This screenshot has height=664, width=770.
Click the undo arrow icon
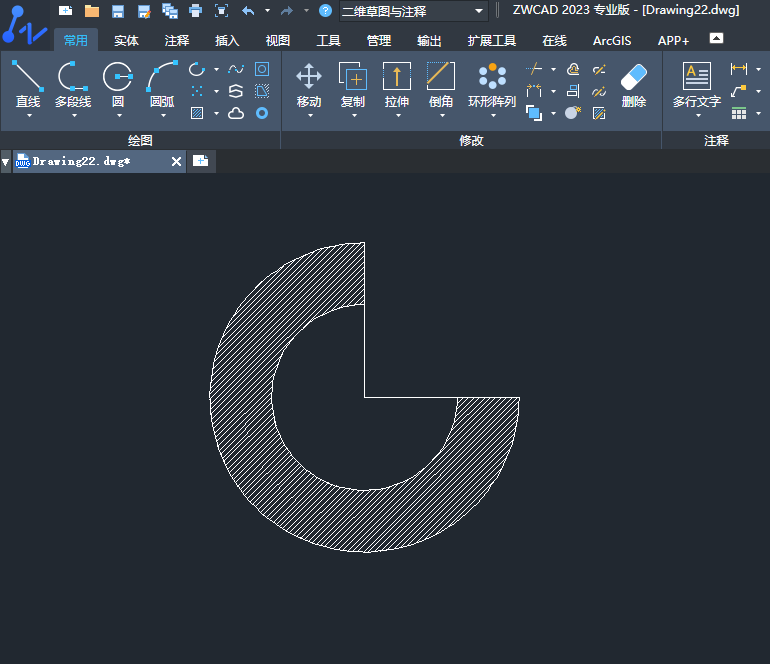[248, 10]
